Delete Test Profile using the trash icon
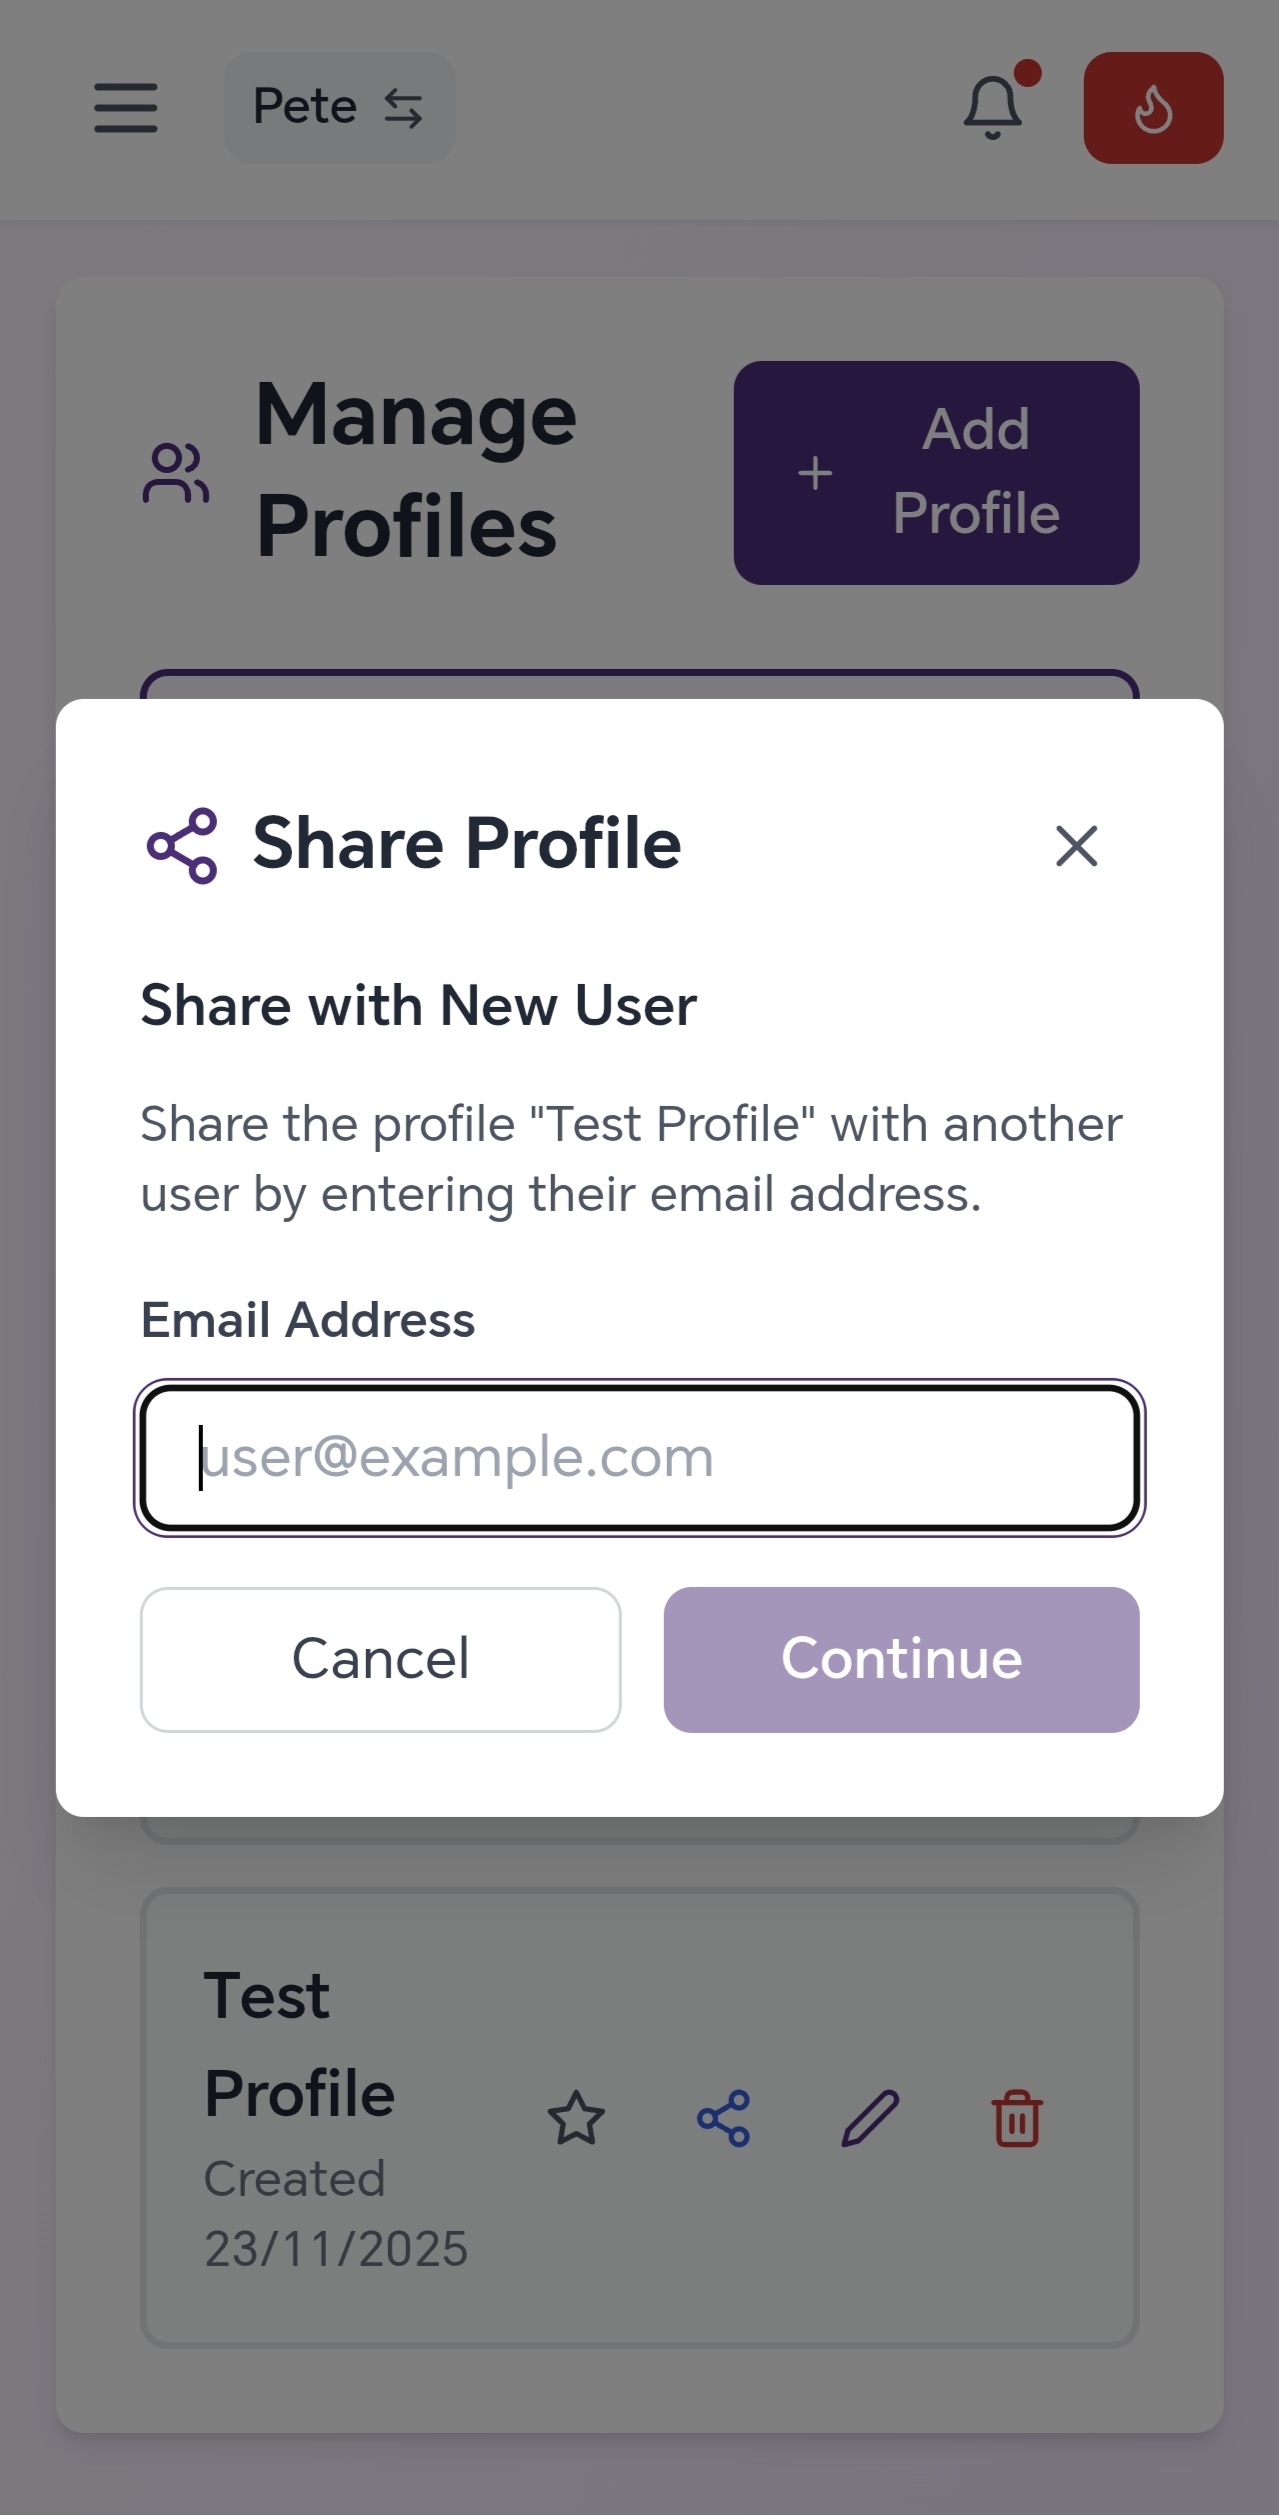1279x2515 pixels. (x=1017, y=2118)
